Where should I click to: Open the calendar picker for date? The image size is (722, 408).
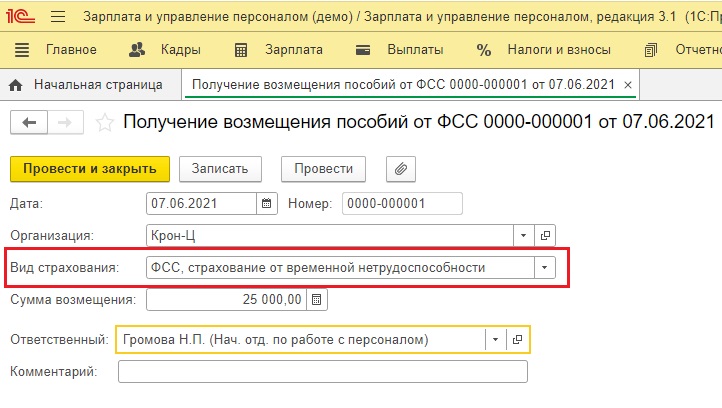[x=266, y=203]
